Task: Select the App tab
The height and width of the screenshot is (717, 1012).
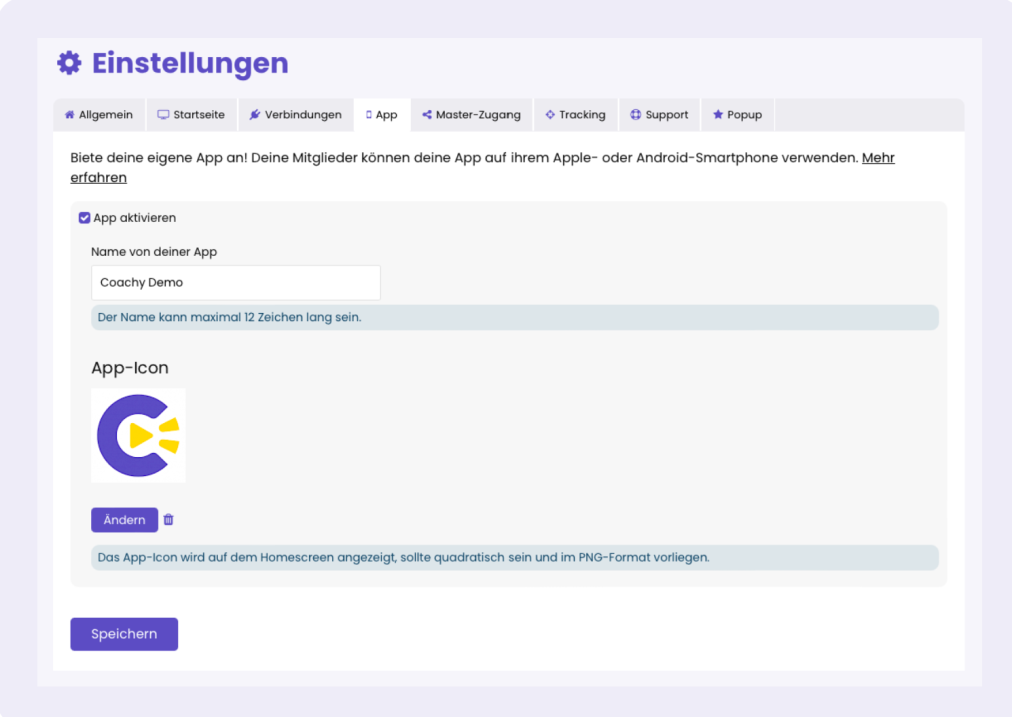Action: tap(382, 115)
